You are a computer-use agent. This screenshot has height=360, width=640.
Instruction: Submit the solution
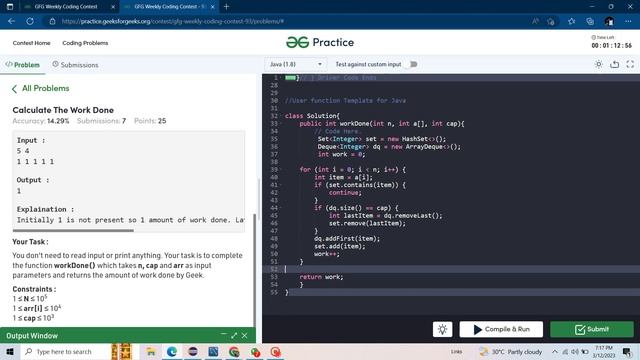592,329
